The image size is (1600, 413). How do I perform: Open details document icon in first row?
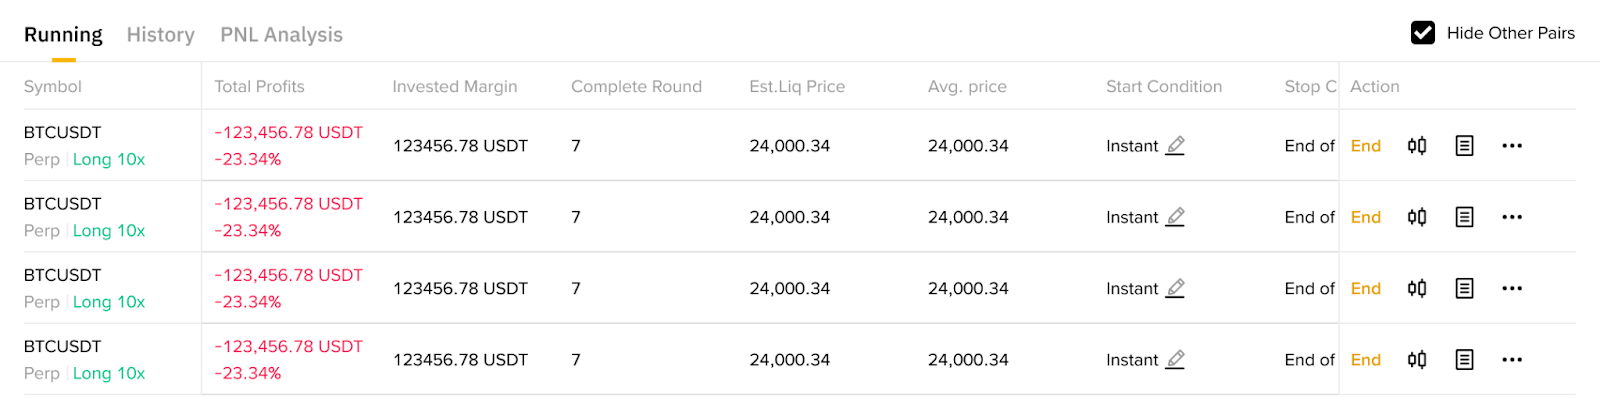point(1464,146)
